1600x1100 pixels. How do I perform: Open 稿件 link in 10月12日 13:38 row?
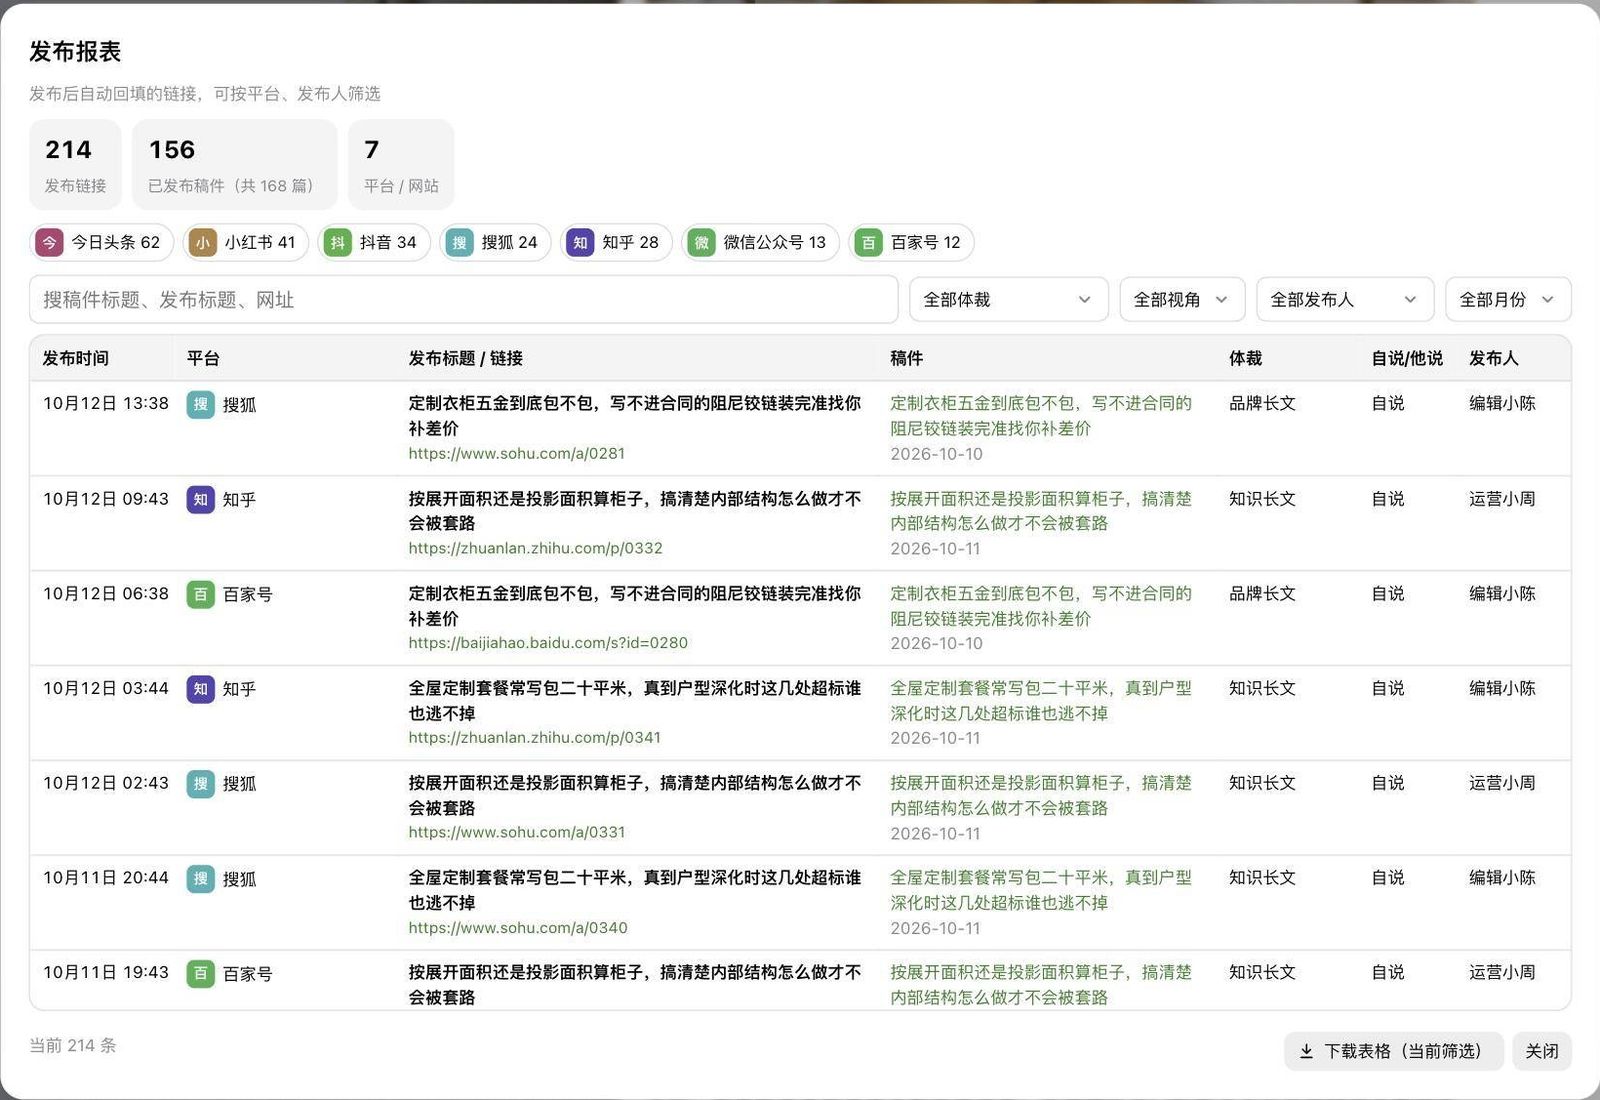coord(1041,416)
